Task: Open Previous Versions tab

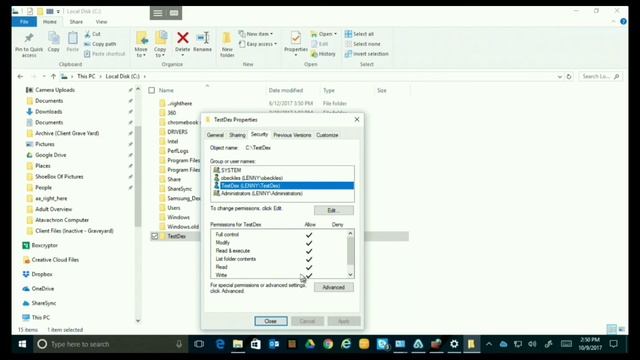Action: [292, 135]
